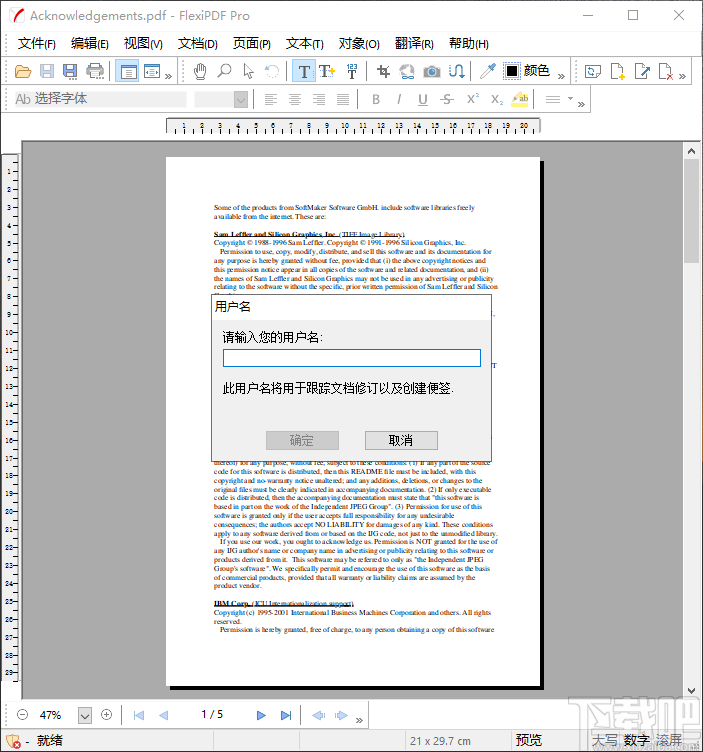703x752 pixels.
Task: Toggle Underline formatting
Action: point(422,99)
